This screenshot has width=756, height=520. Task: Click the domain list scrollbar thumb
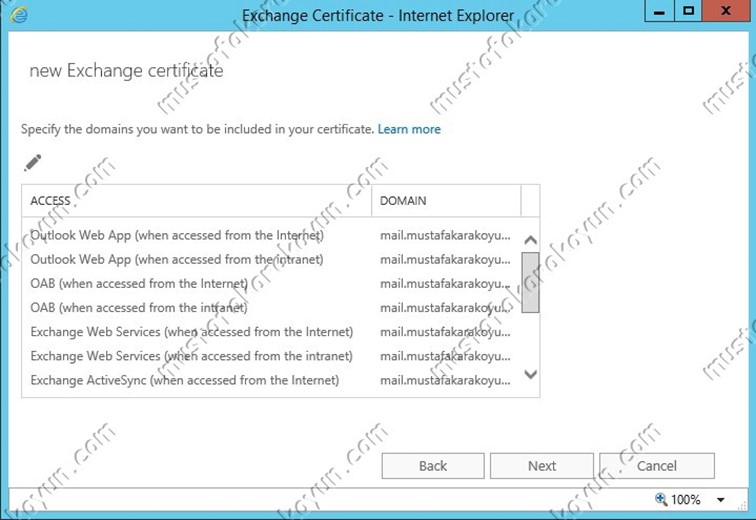click(x=530, y=282)
